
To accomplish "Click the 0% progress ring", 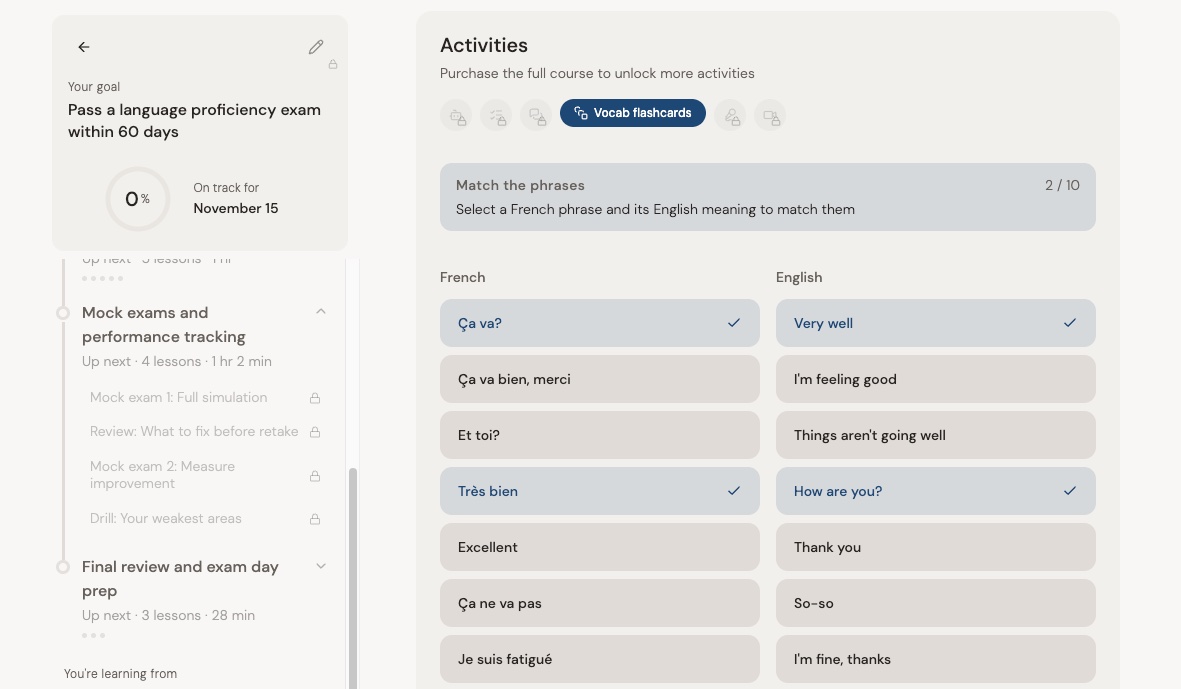I will coord(137,199).
